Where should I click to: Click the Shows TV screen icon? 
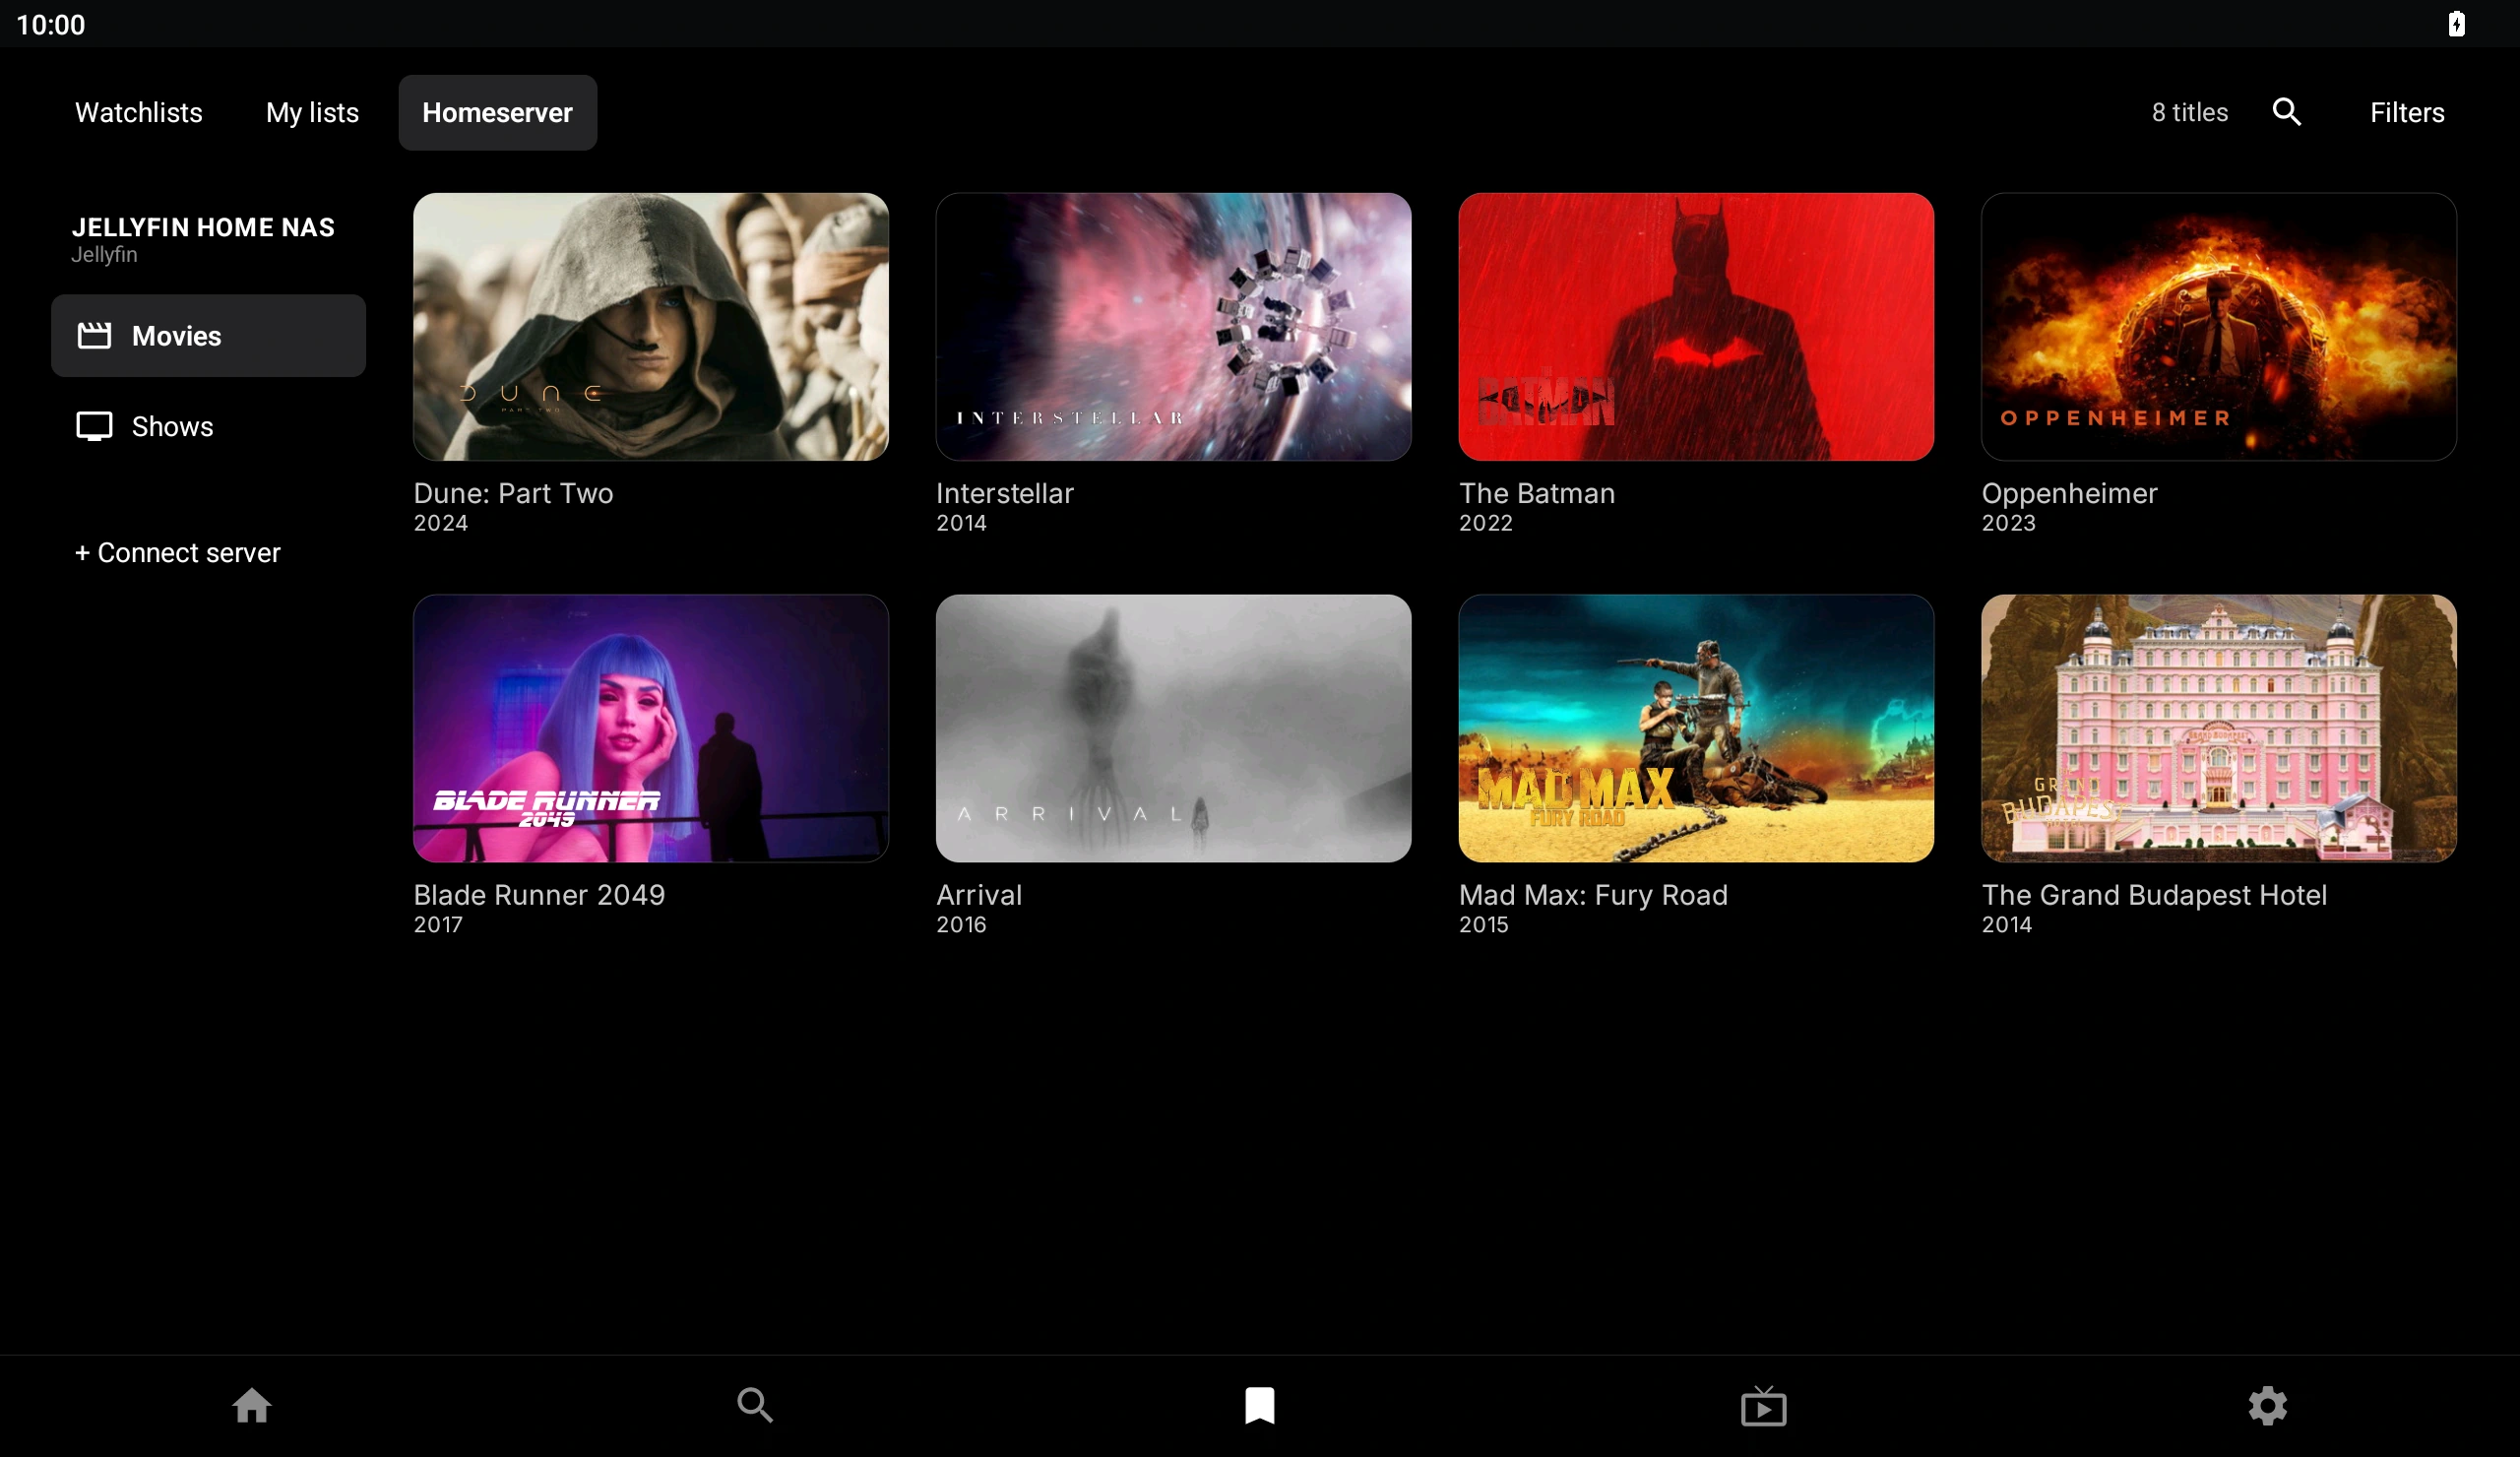click(x=94, y=426)
